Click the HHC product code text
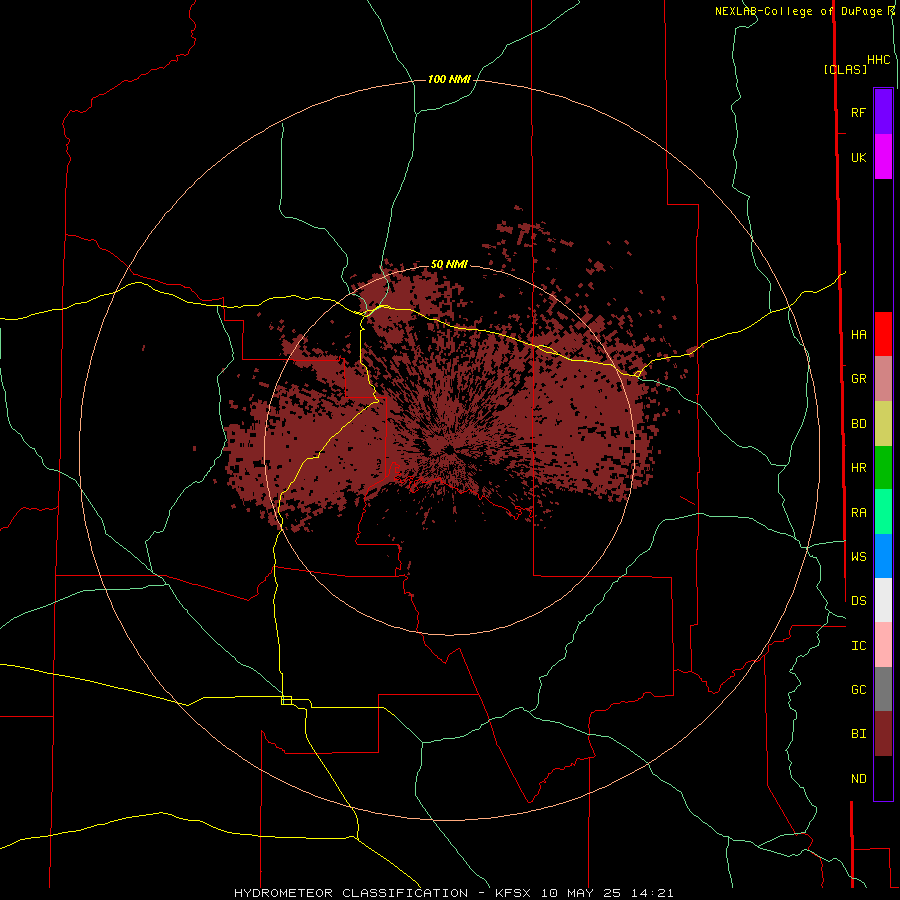900x900 pixels. pos(879,60)
